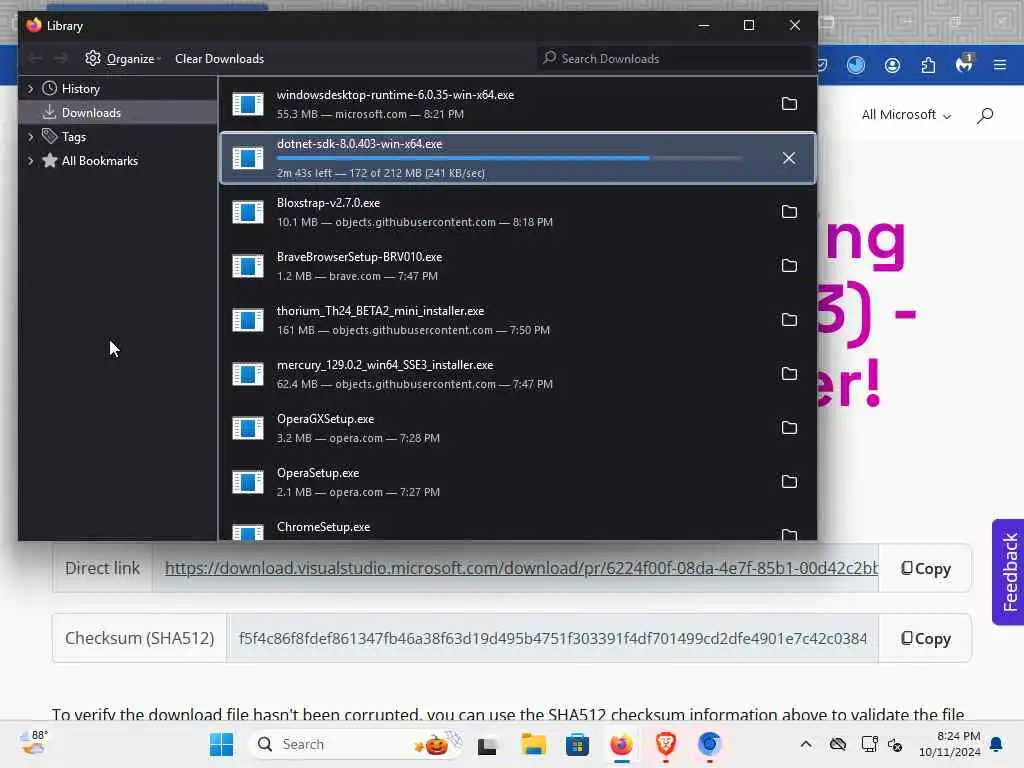Focus the Search Downloads field
1024x768 pixels.
click(675, 59)
